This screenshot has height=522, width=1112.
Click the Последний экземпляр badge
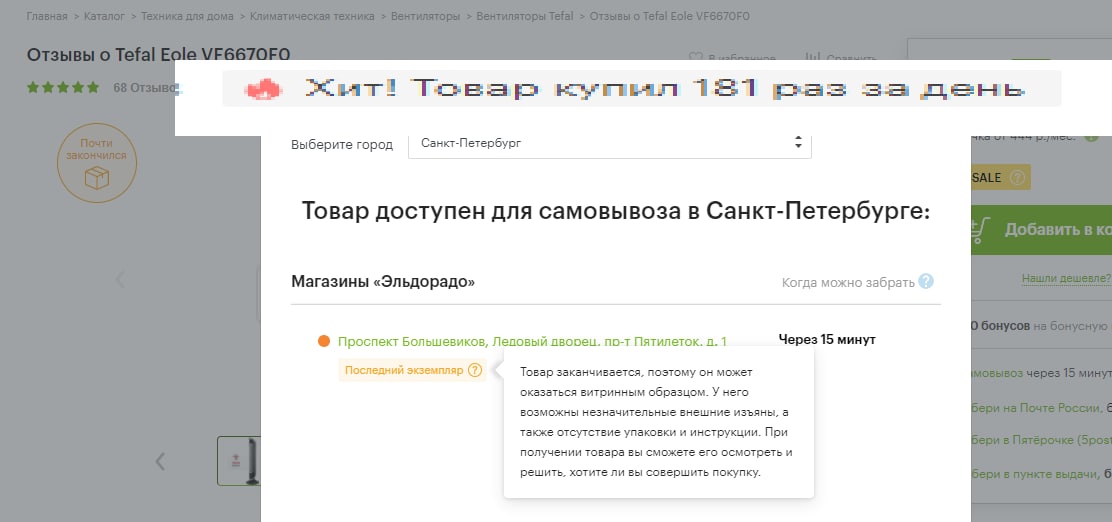pos(412,370)
